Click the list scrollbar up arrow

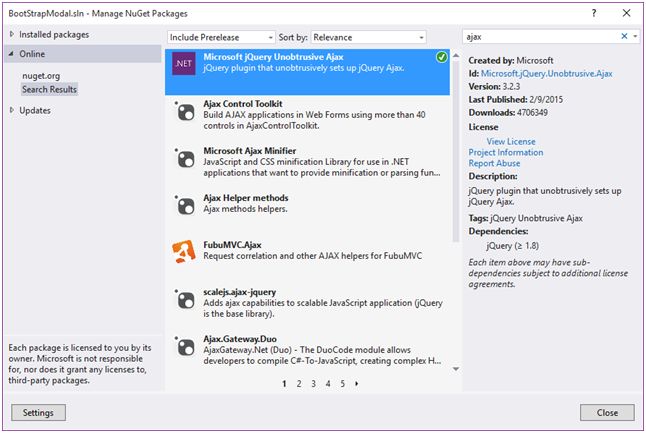click(x=456, y=55)
